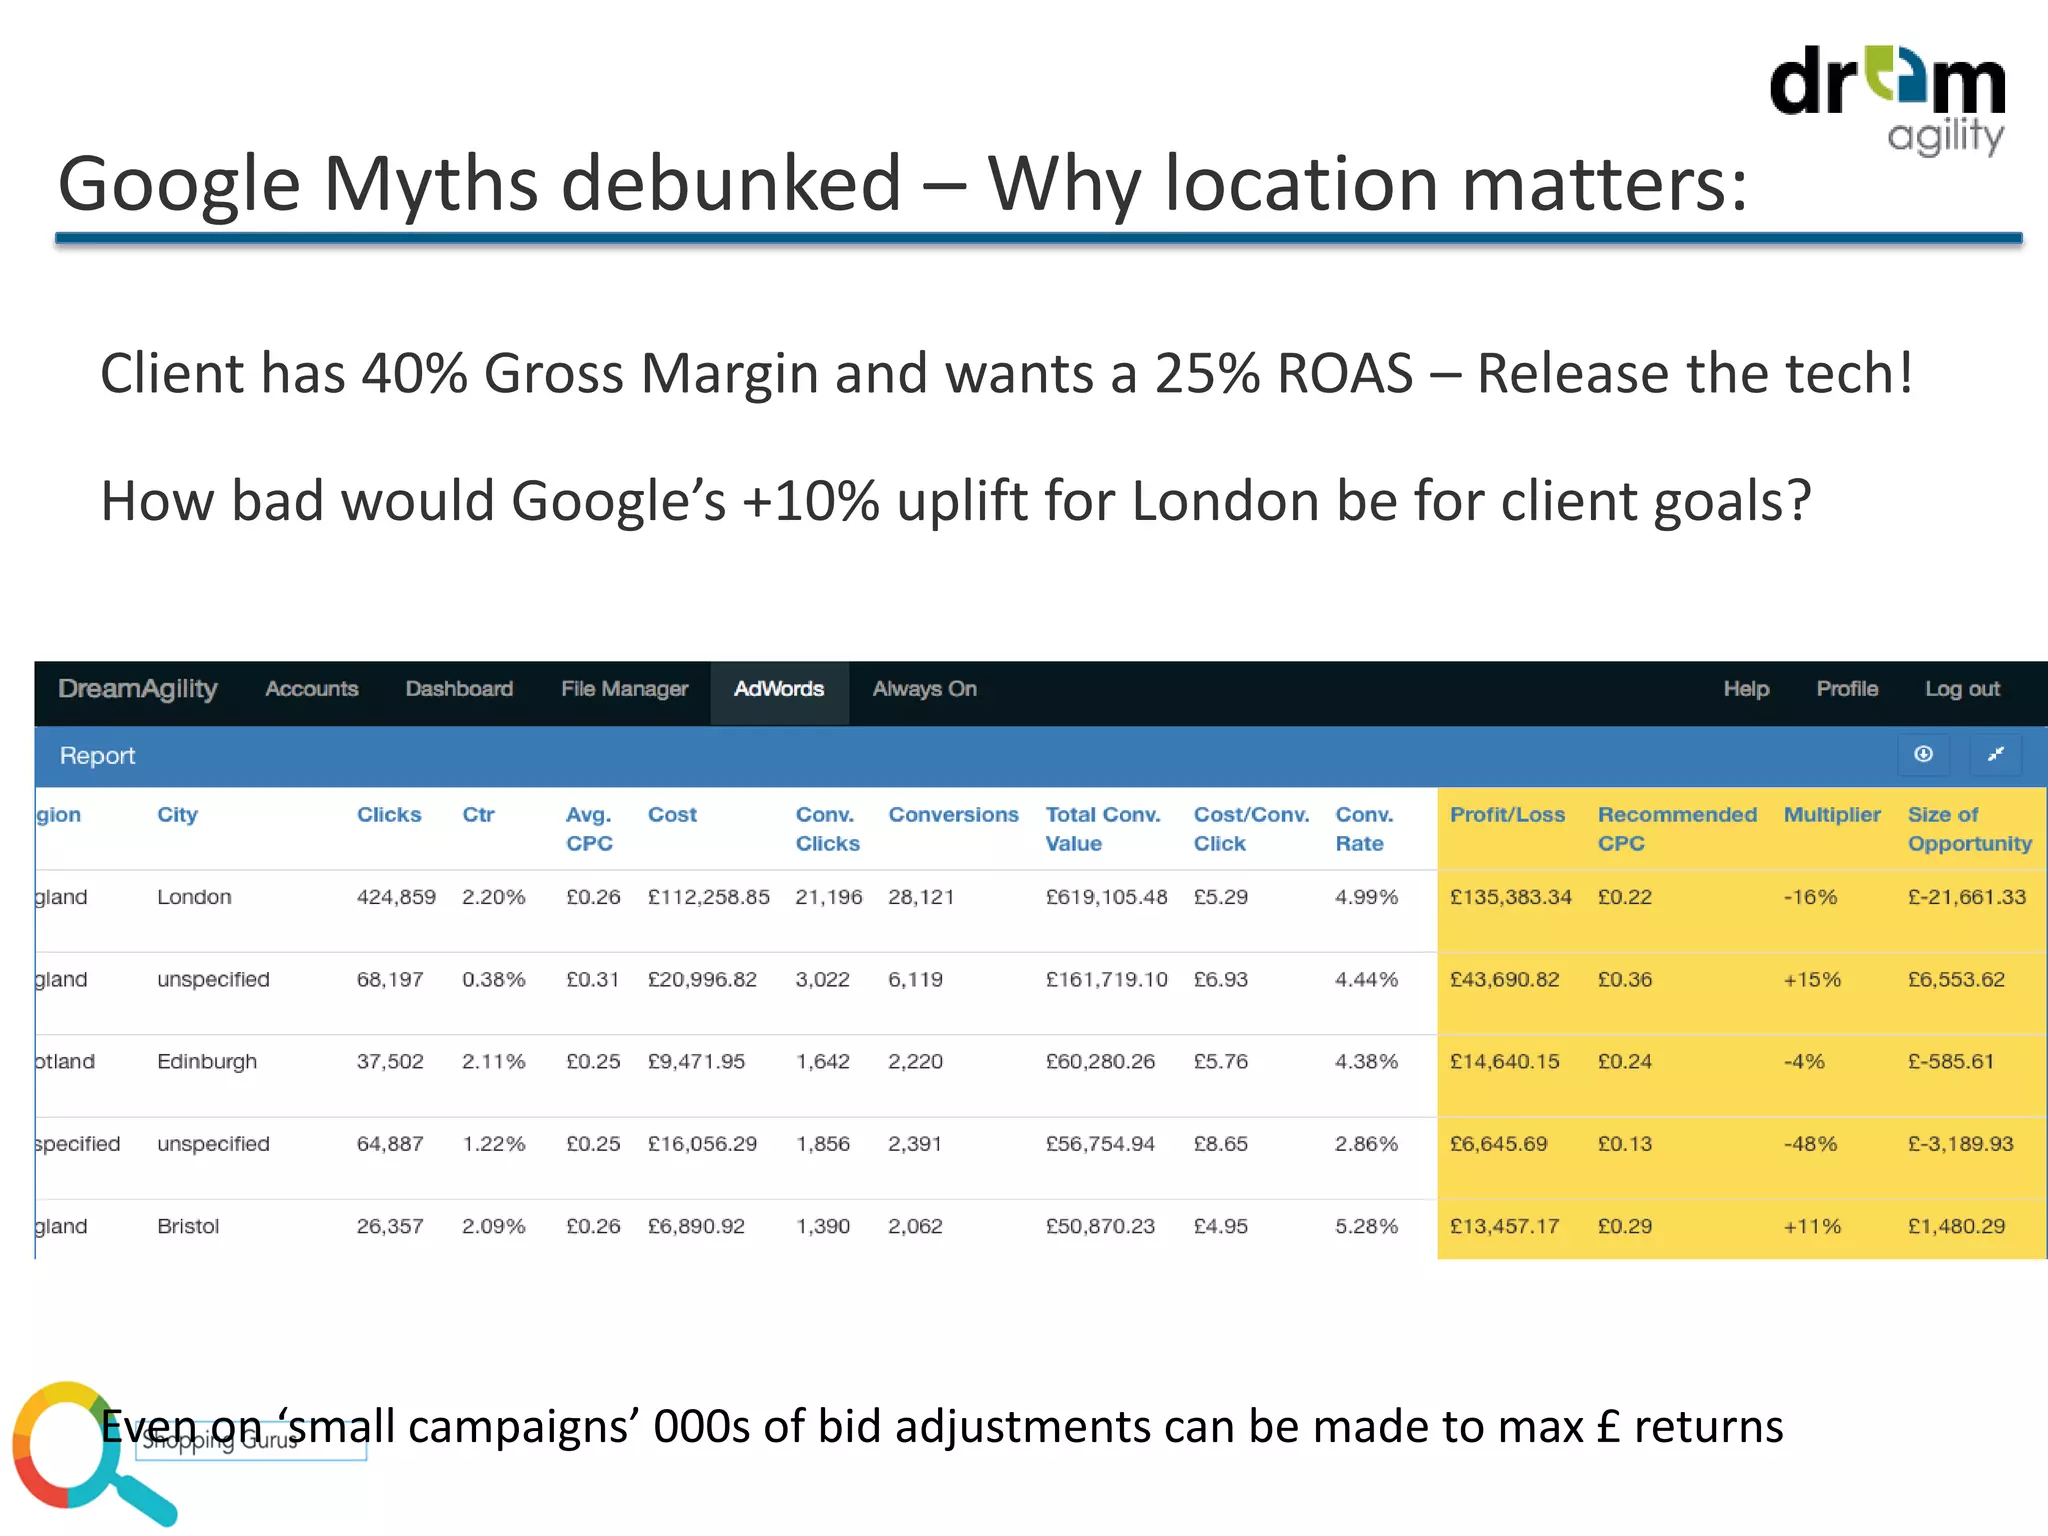Image resolution: width=2048 pixels, height=1536 pixels.
Task: Open the DreamAgility brand link
Action: [x=138, y=689]
